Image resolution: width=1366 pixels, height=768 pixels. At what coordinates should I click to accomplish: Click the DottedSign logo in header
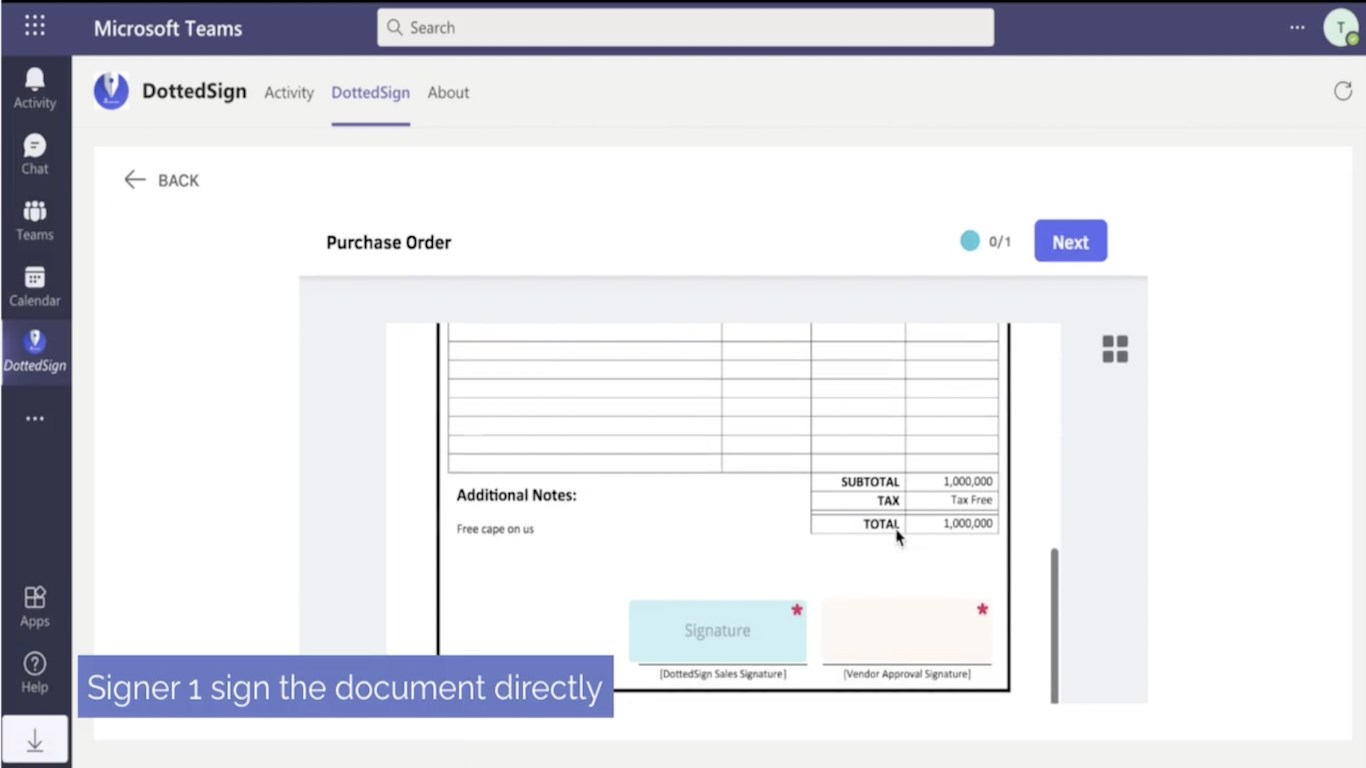click(111, 91)
